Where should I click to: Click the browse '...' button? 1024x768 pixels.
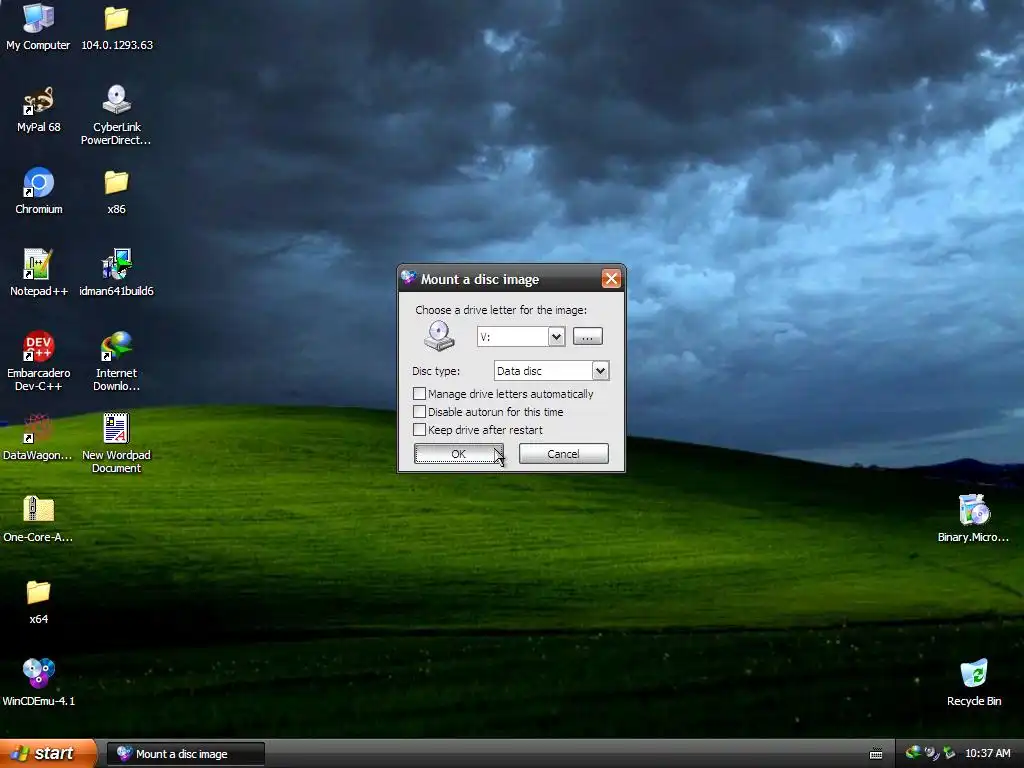(x=588, y=337)
